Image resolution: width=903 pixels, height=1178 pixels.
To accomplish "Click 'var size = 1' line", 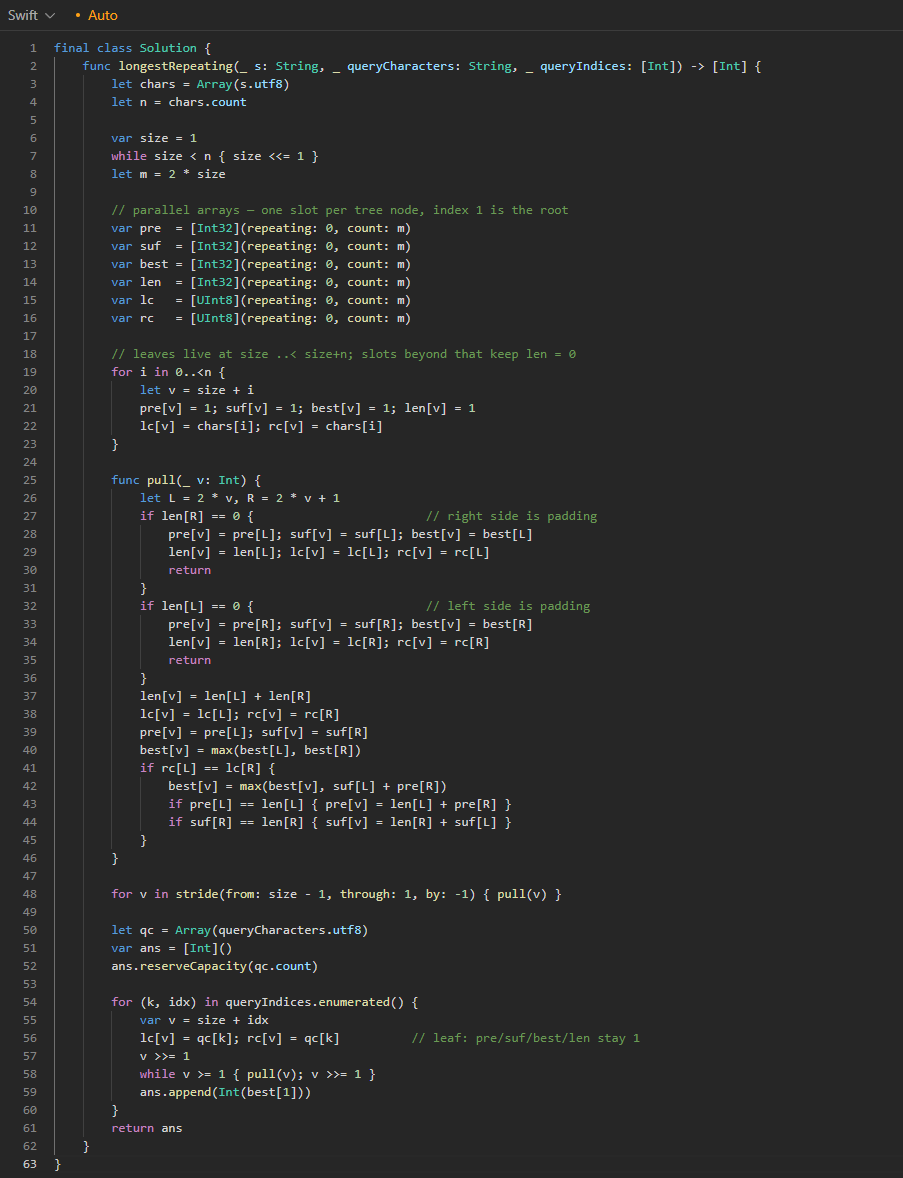I will (154, 138).
